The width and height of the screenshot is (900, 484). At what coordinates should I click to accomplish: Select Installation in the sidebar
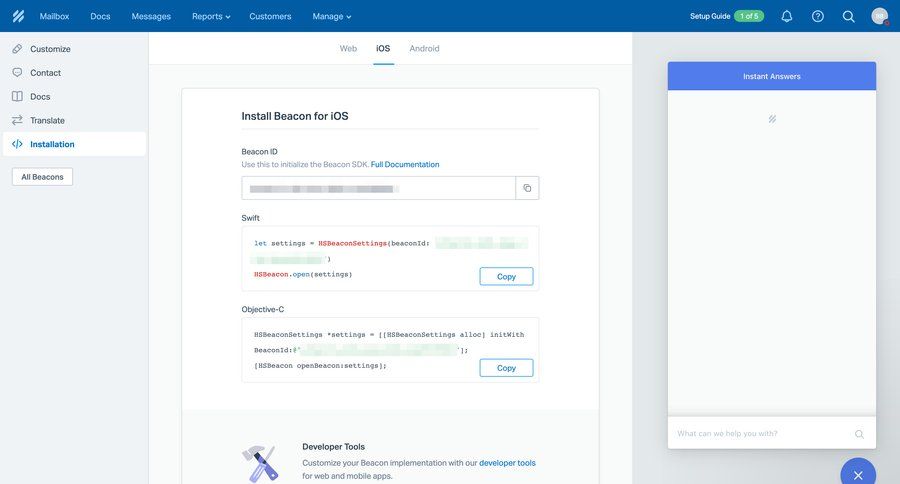74,144
